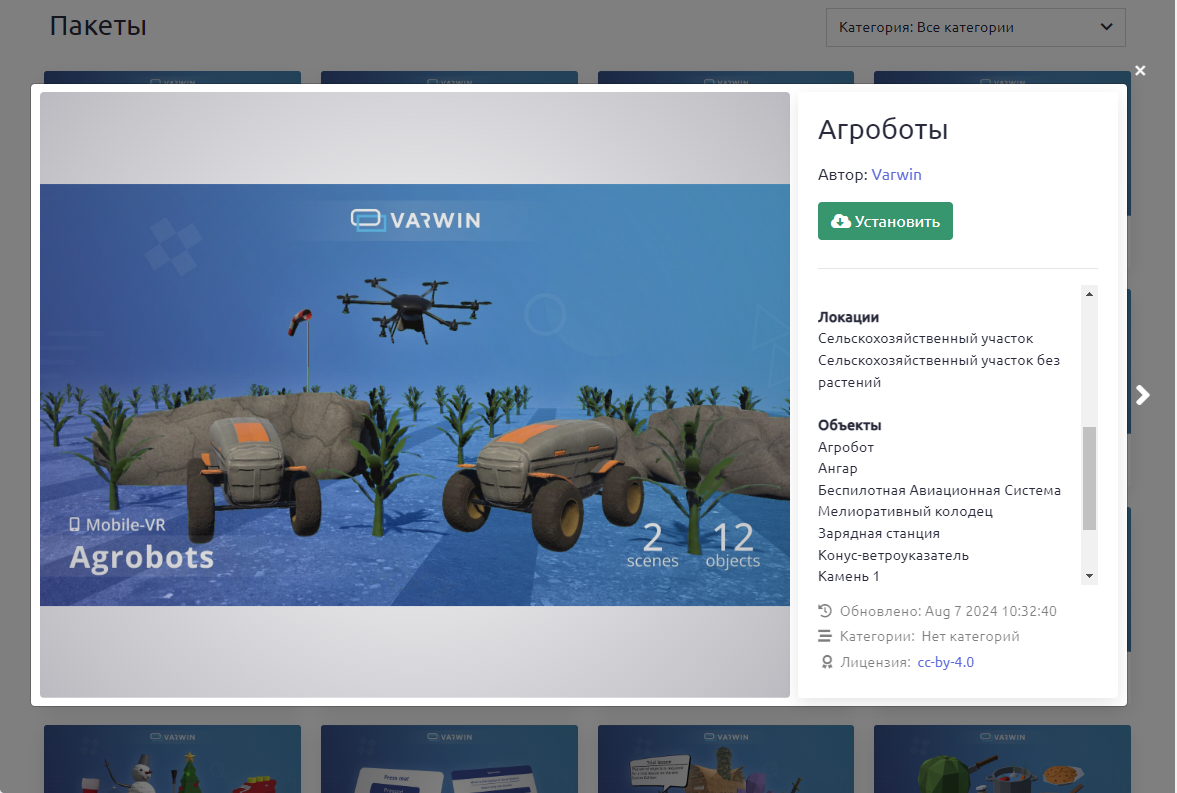
Task: Open the Varwin author link
Action: (896, 175)
